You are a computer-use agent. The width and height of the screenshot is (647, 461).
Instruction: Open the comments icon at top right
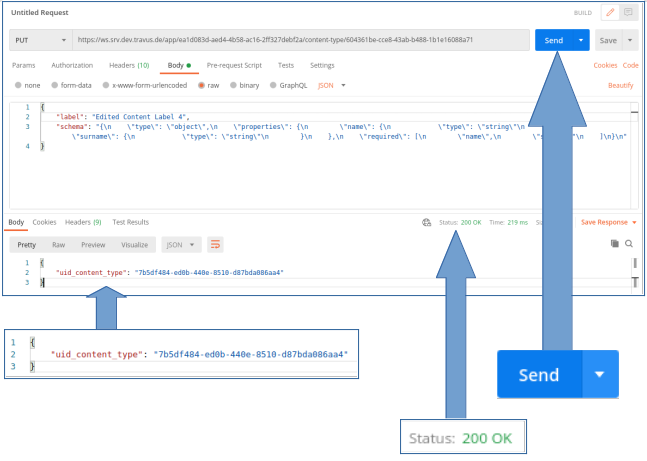click(x=629, y=12)
